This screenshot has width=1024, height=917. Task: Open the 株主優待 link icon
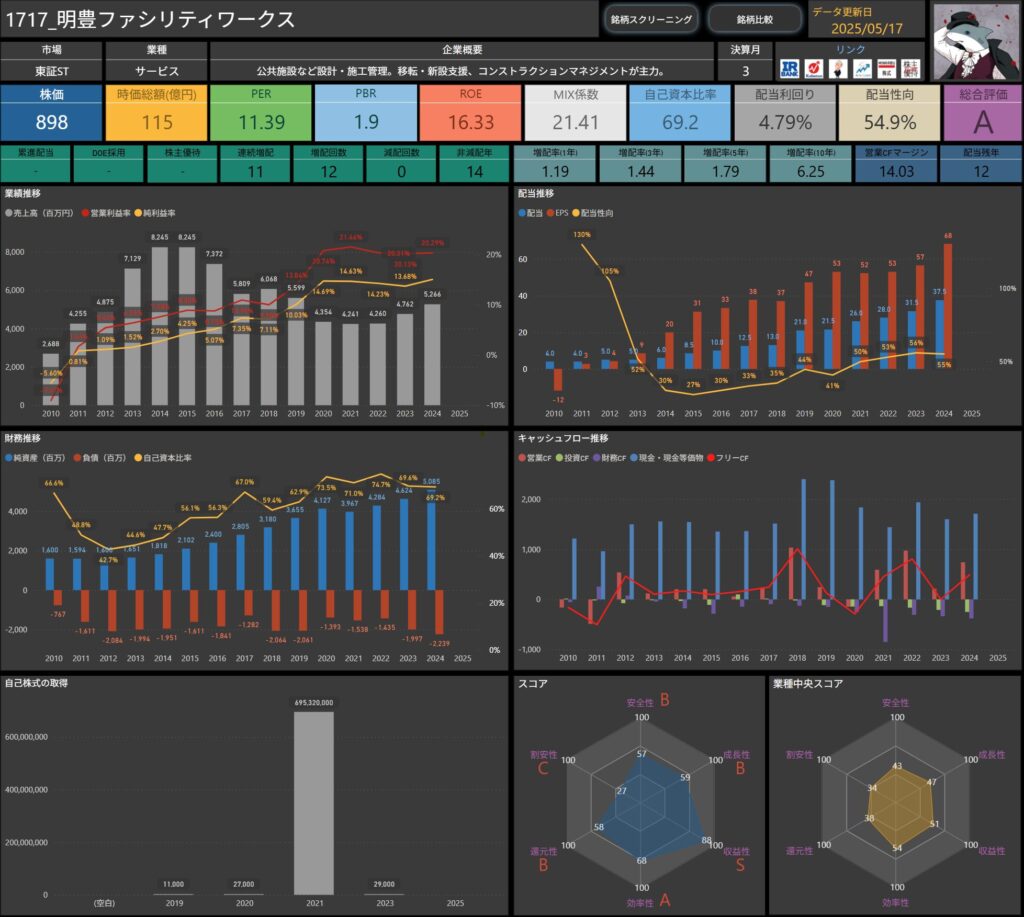point(910,69)
